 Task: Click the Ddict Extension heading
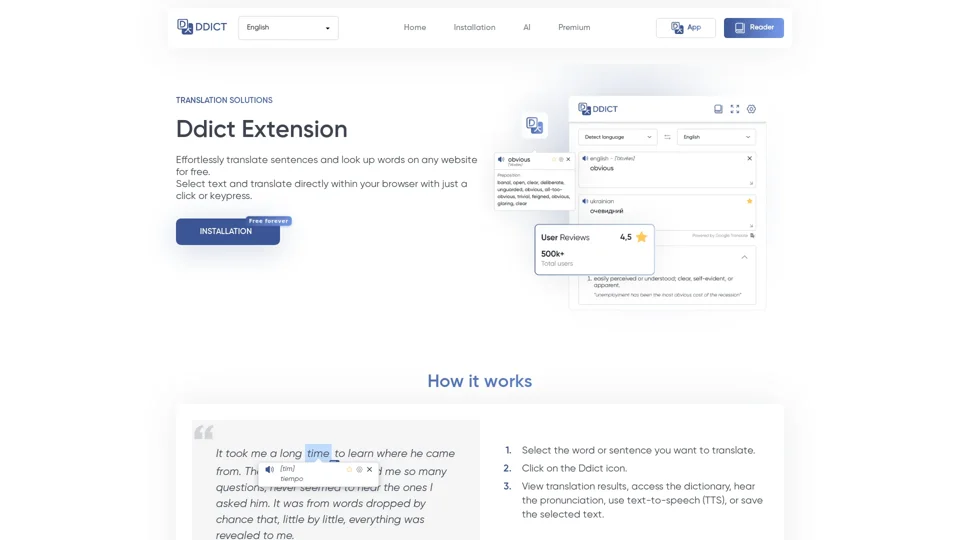tap(261, 129)
